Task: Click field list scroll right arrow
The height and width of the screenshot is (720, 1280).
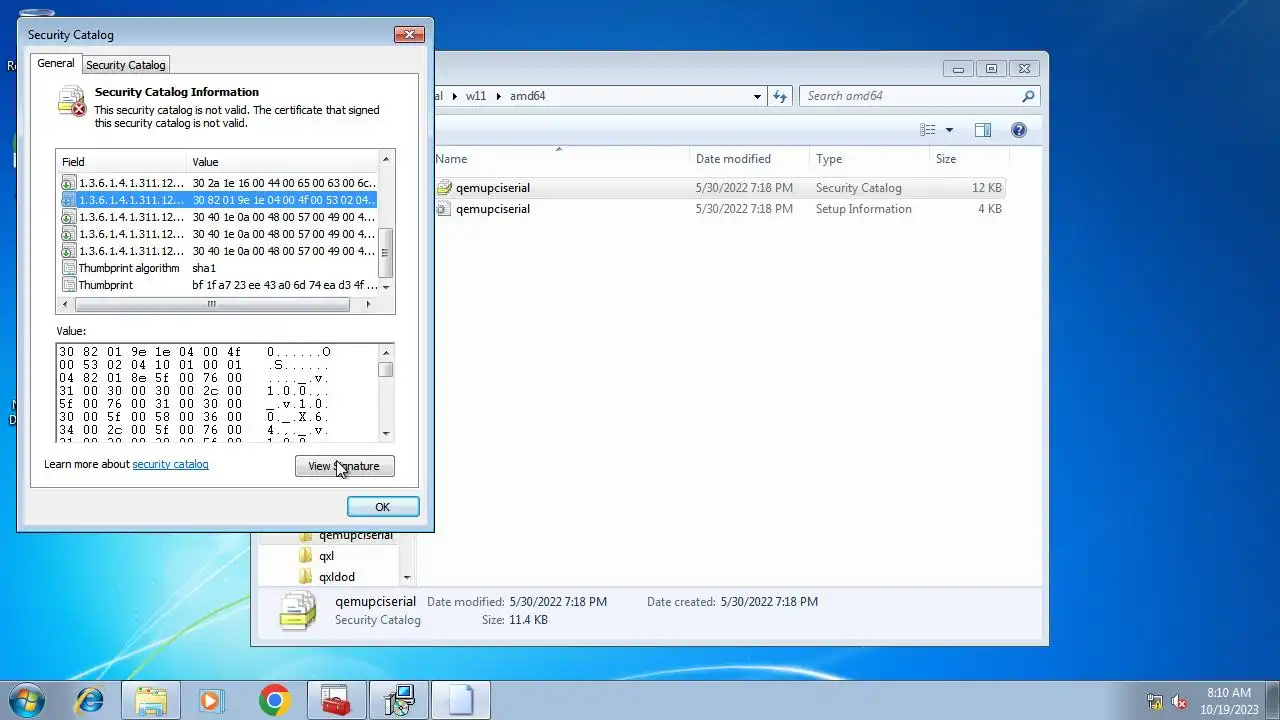Action: pos(368,304)
